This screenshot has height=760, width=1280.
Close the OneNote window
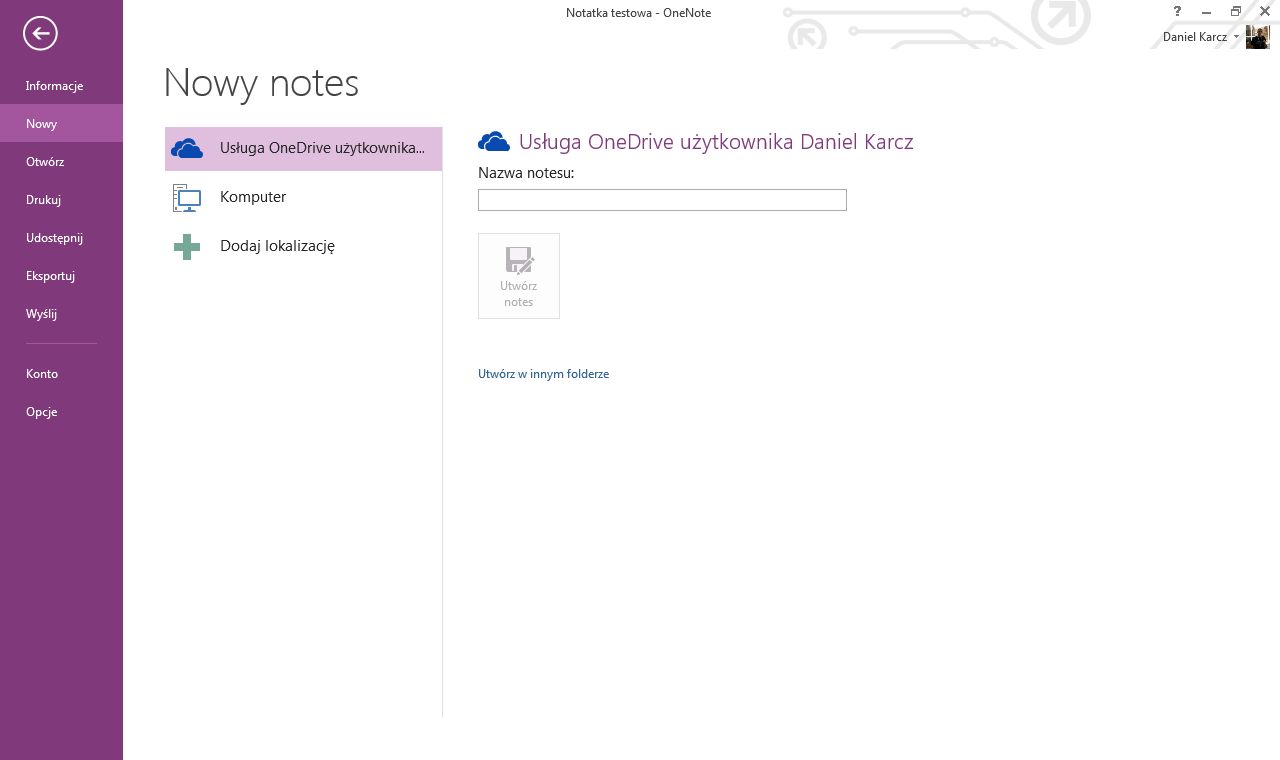pos(1265,11)
